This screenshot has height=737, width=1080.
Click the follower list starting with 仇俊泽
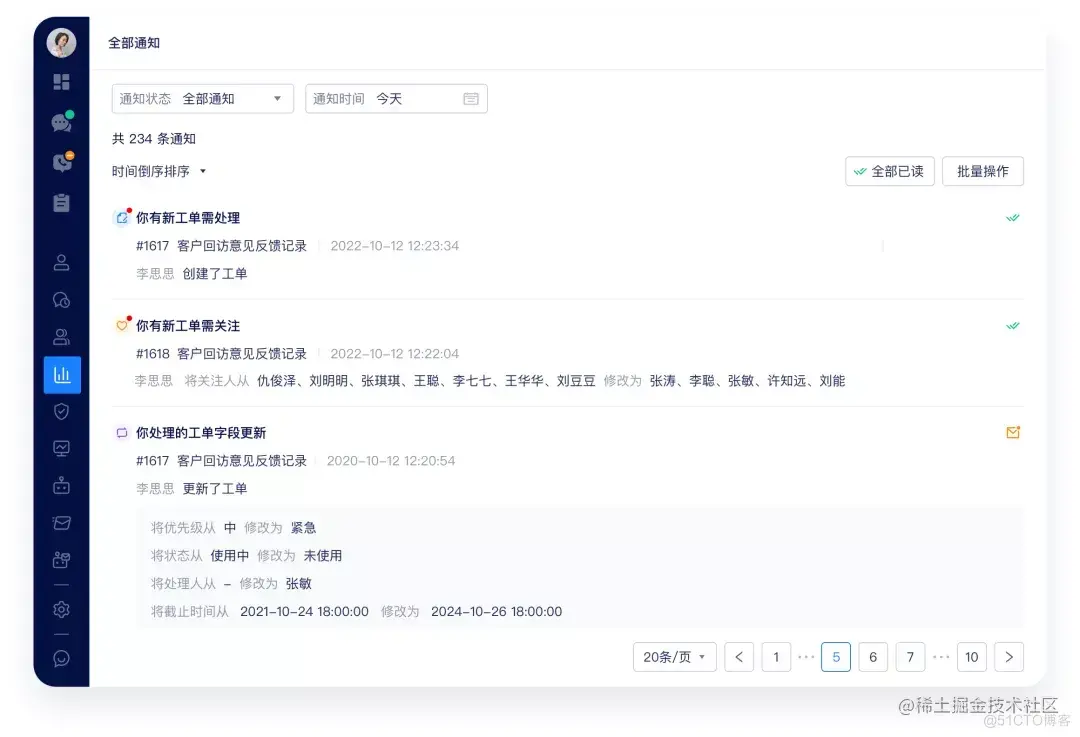tap(426, 381)
